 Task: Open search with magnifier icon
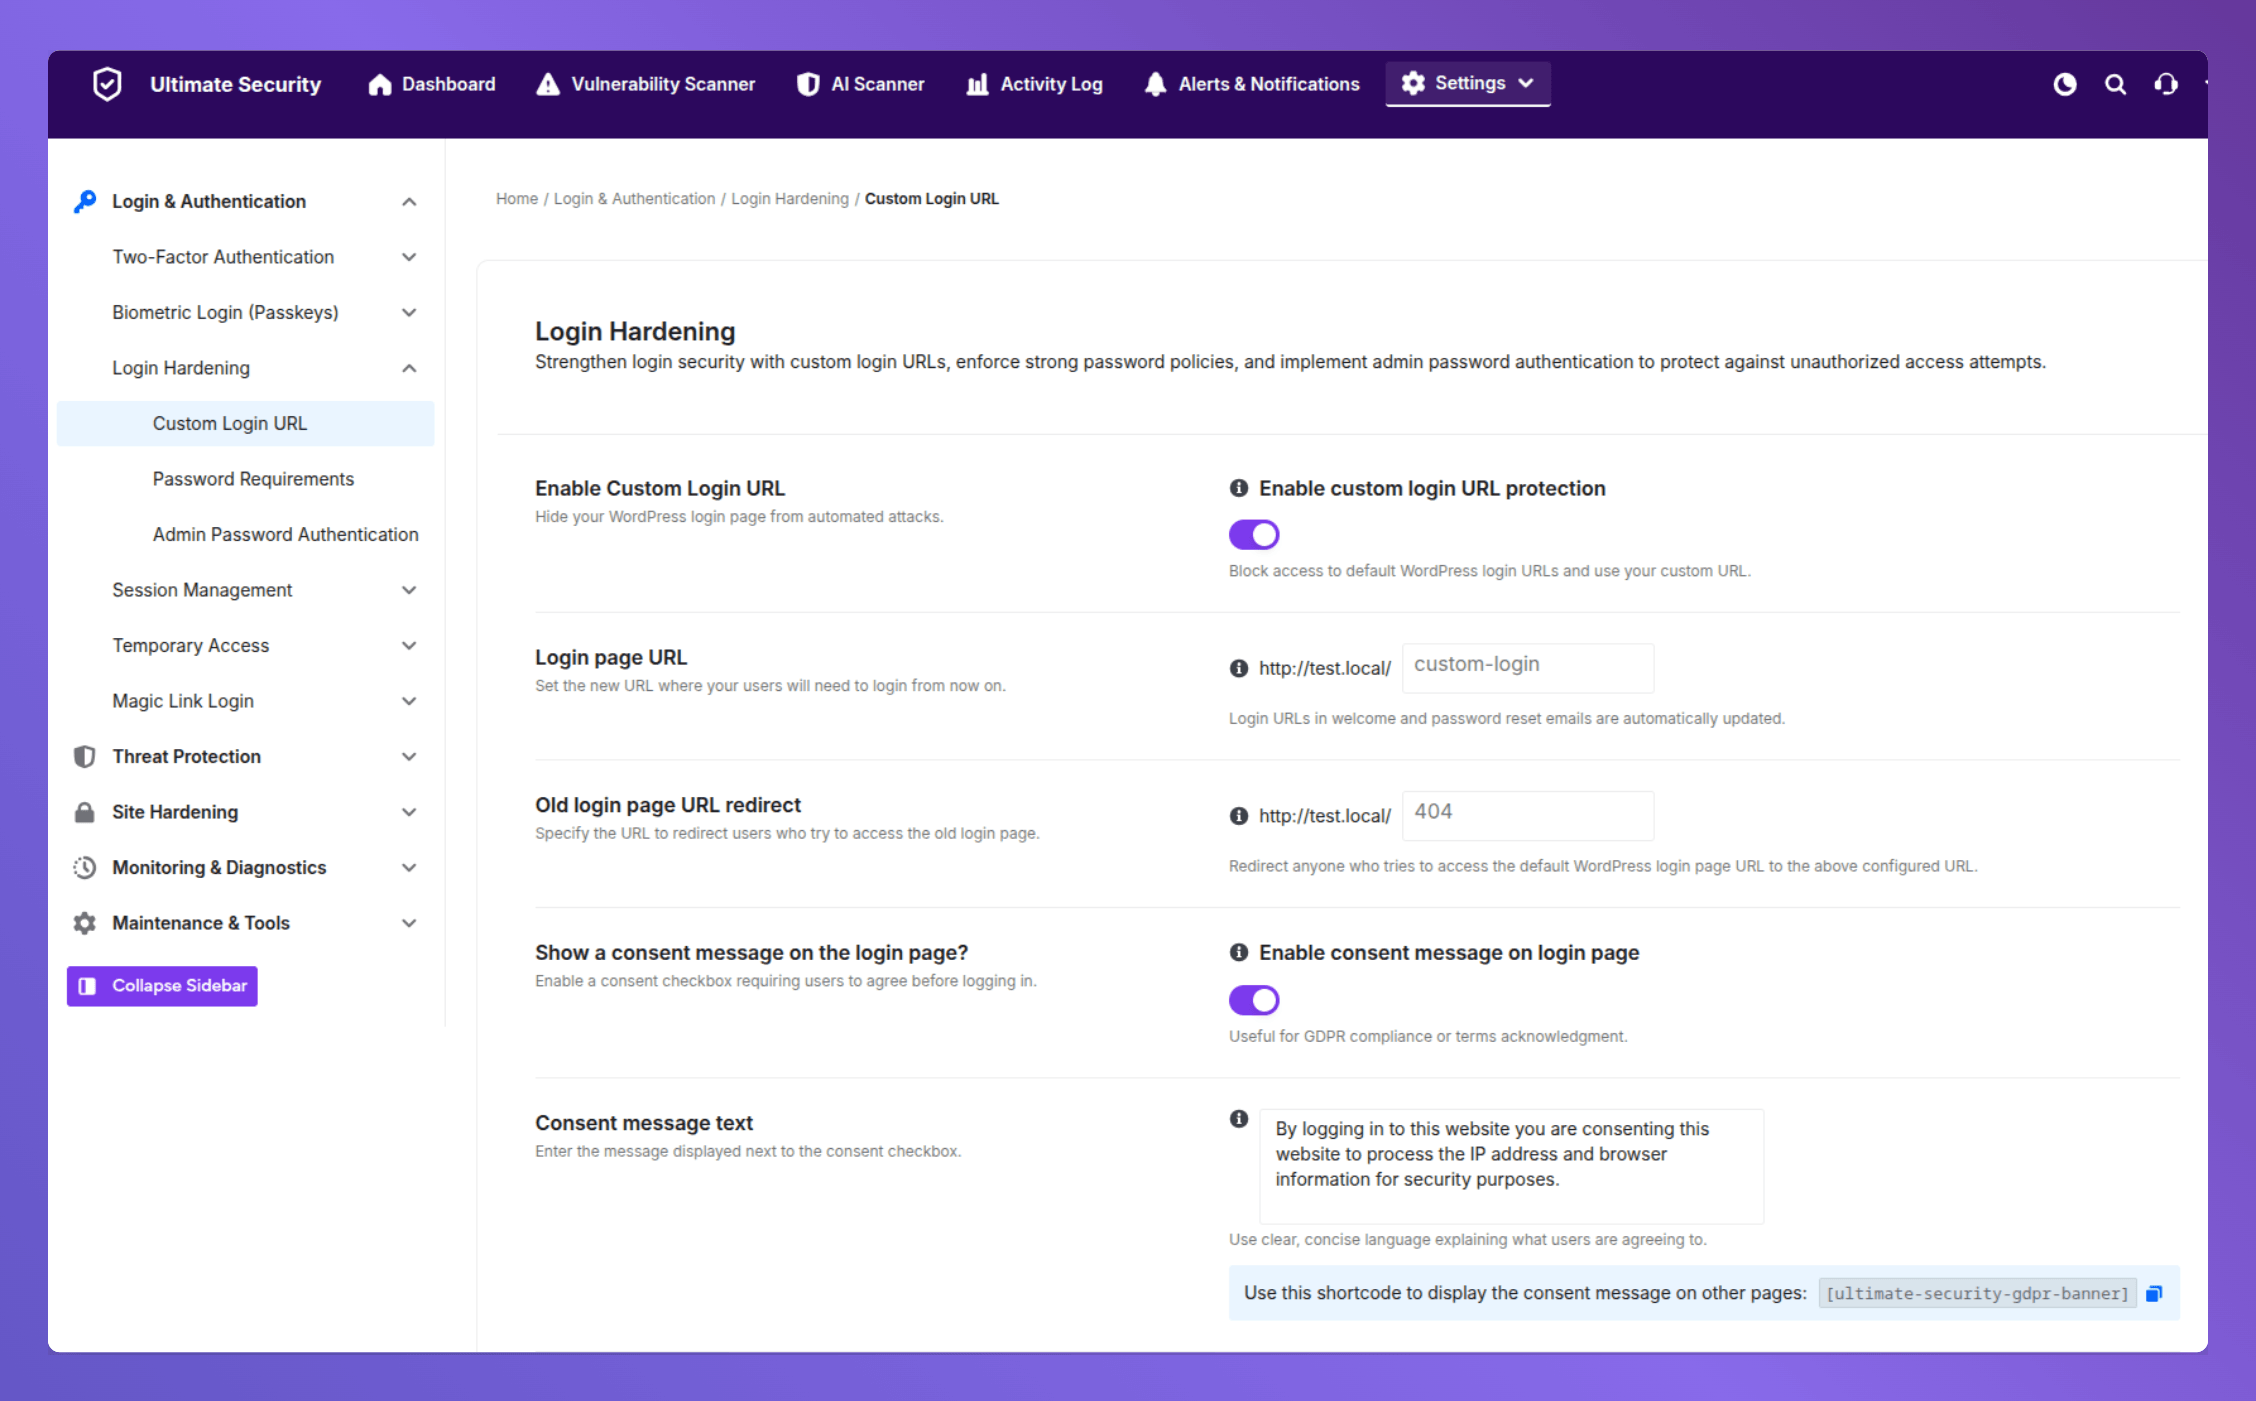tap(2115, 85)
